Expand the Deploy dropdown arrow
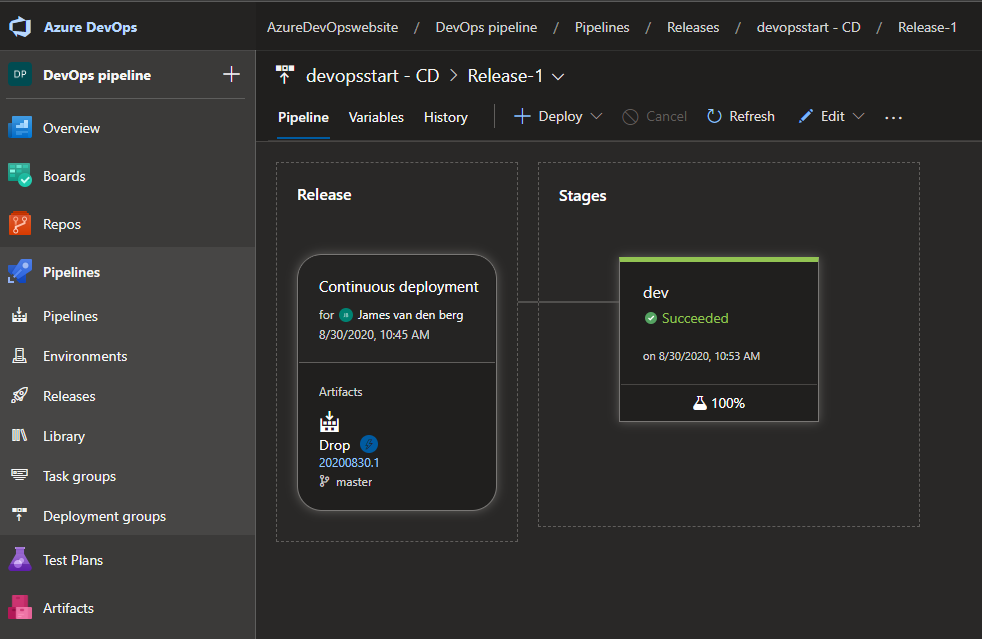The image size is (982, 639). pos(596,117)
